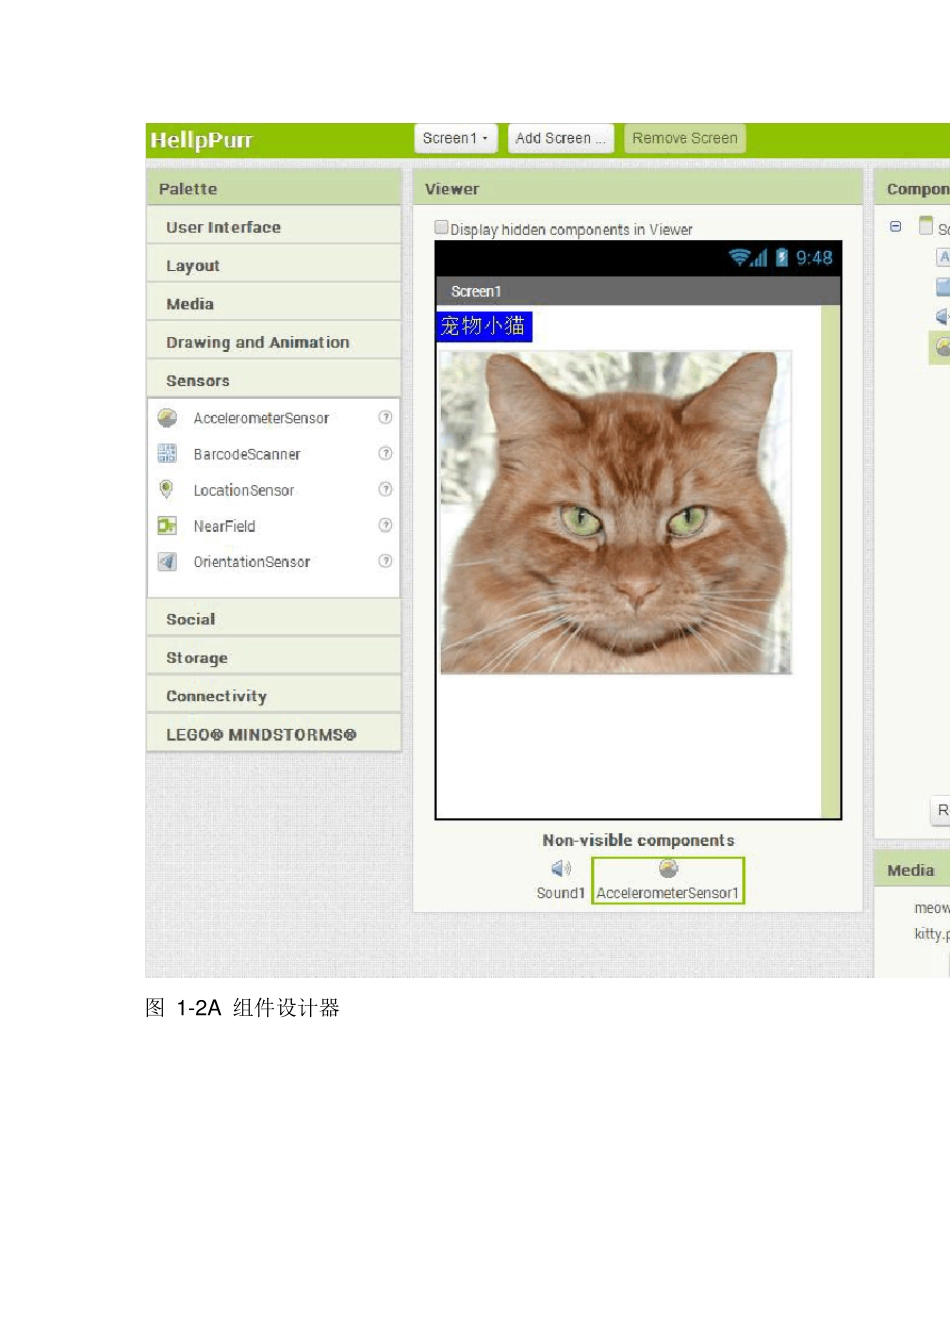Click the meow media file entry
Viewport: 950px width, 1344px height.
coord(932,908)
